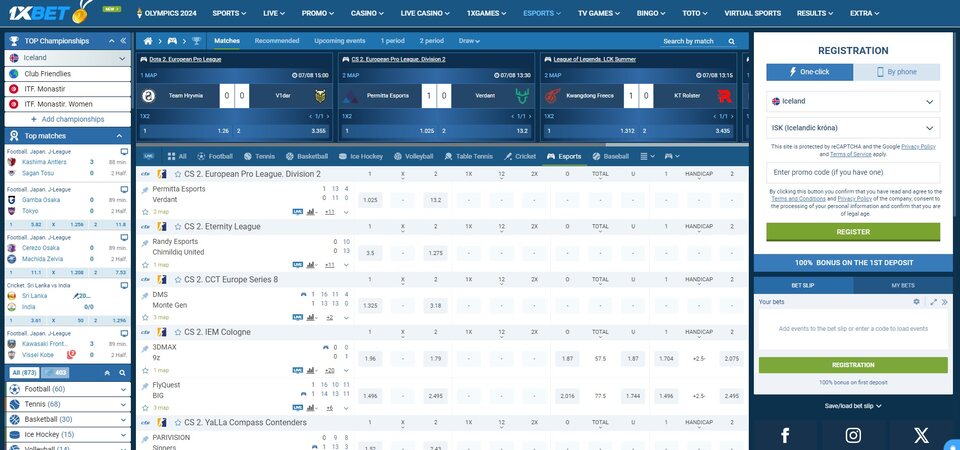
Task: Open stream icon for Kashima Antlers match
Action: (x=124, y=152)
